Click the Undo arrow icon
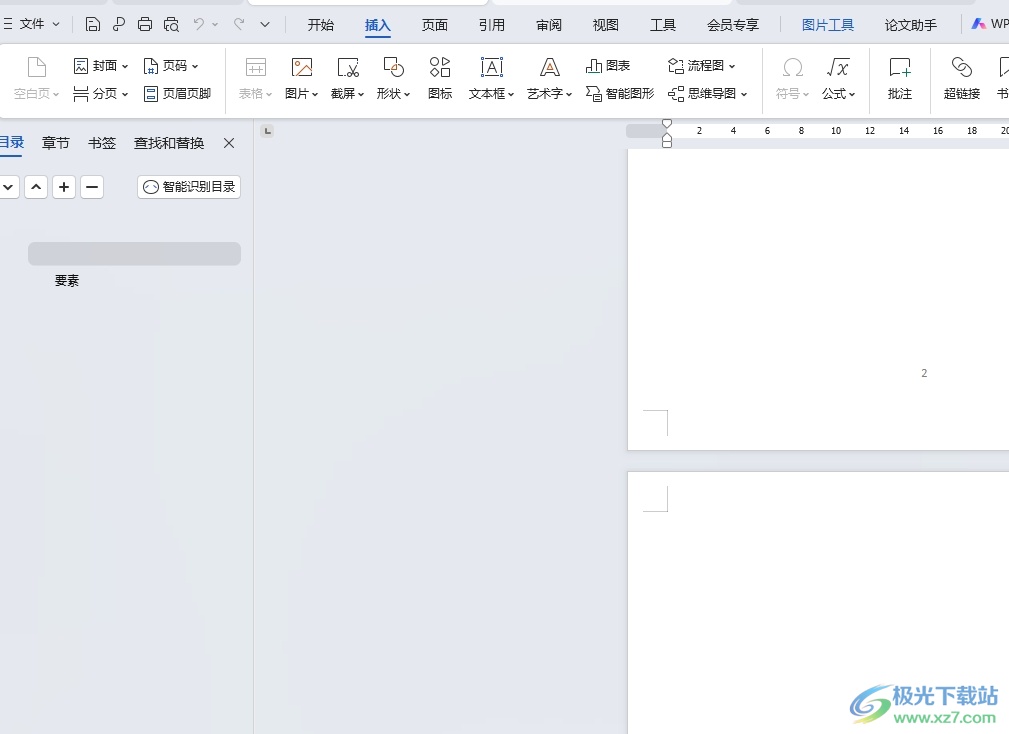 coord(199,24)
